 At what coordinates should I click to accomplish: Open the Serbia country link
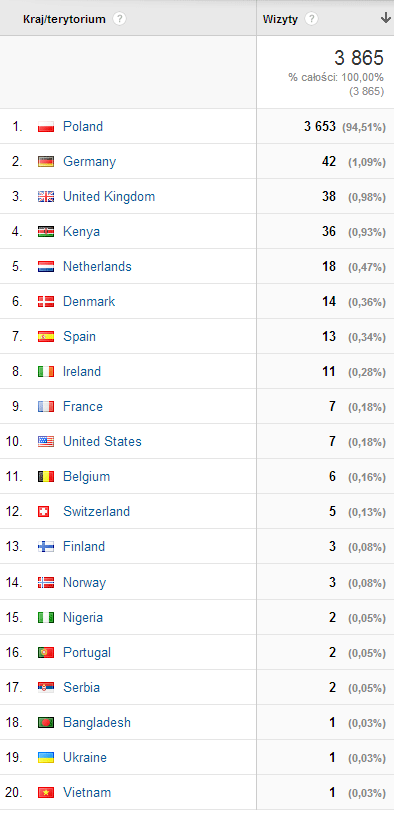[81, 687]
